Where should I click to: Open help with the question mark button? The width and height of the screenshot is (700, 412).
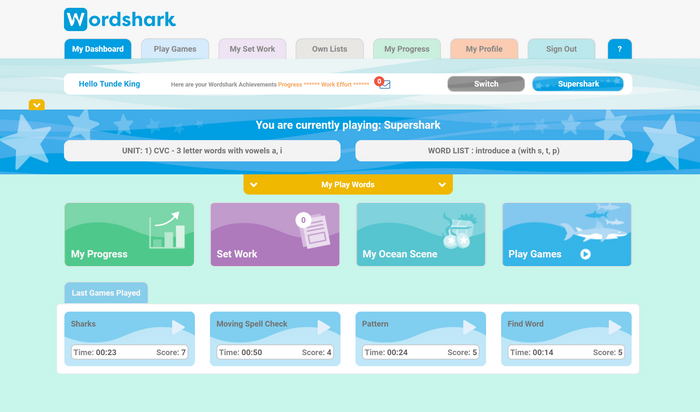click(x=620, y=49)
